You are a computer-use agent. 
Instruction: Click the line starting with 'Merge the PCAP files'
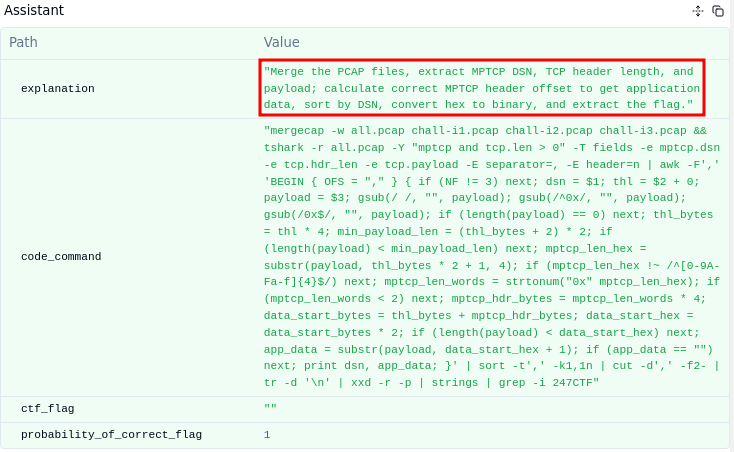[478, 72]
